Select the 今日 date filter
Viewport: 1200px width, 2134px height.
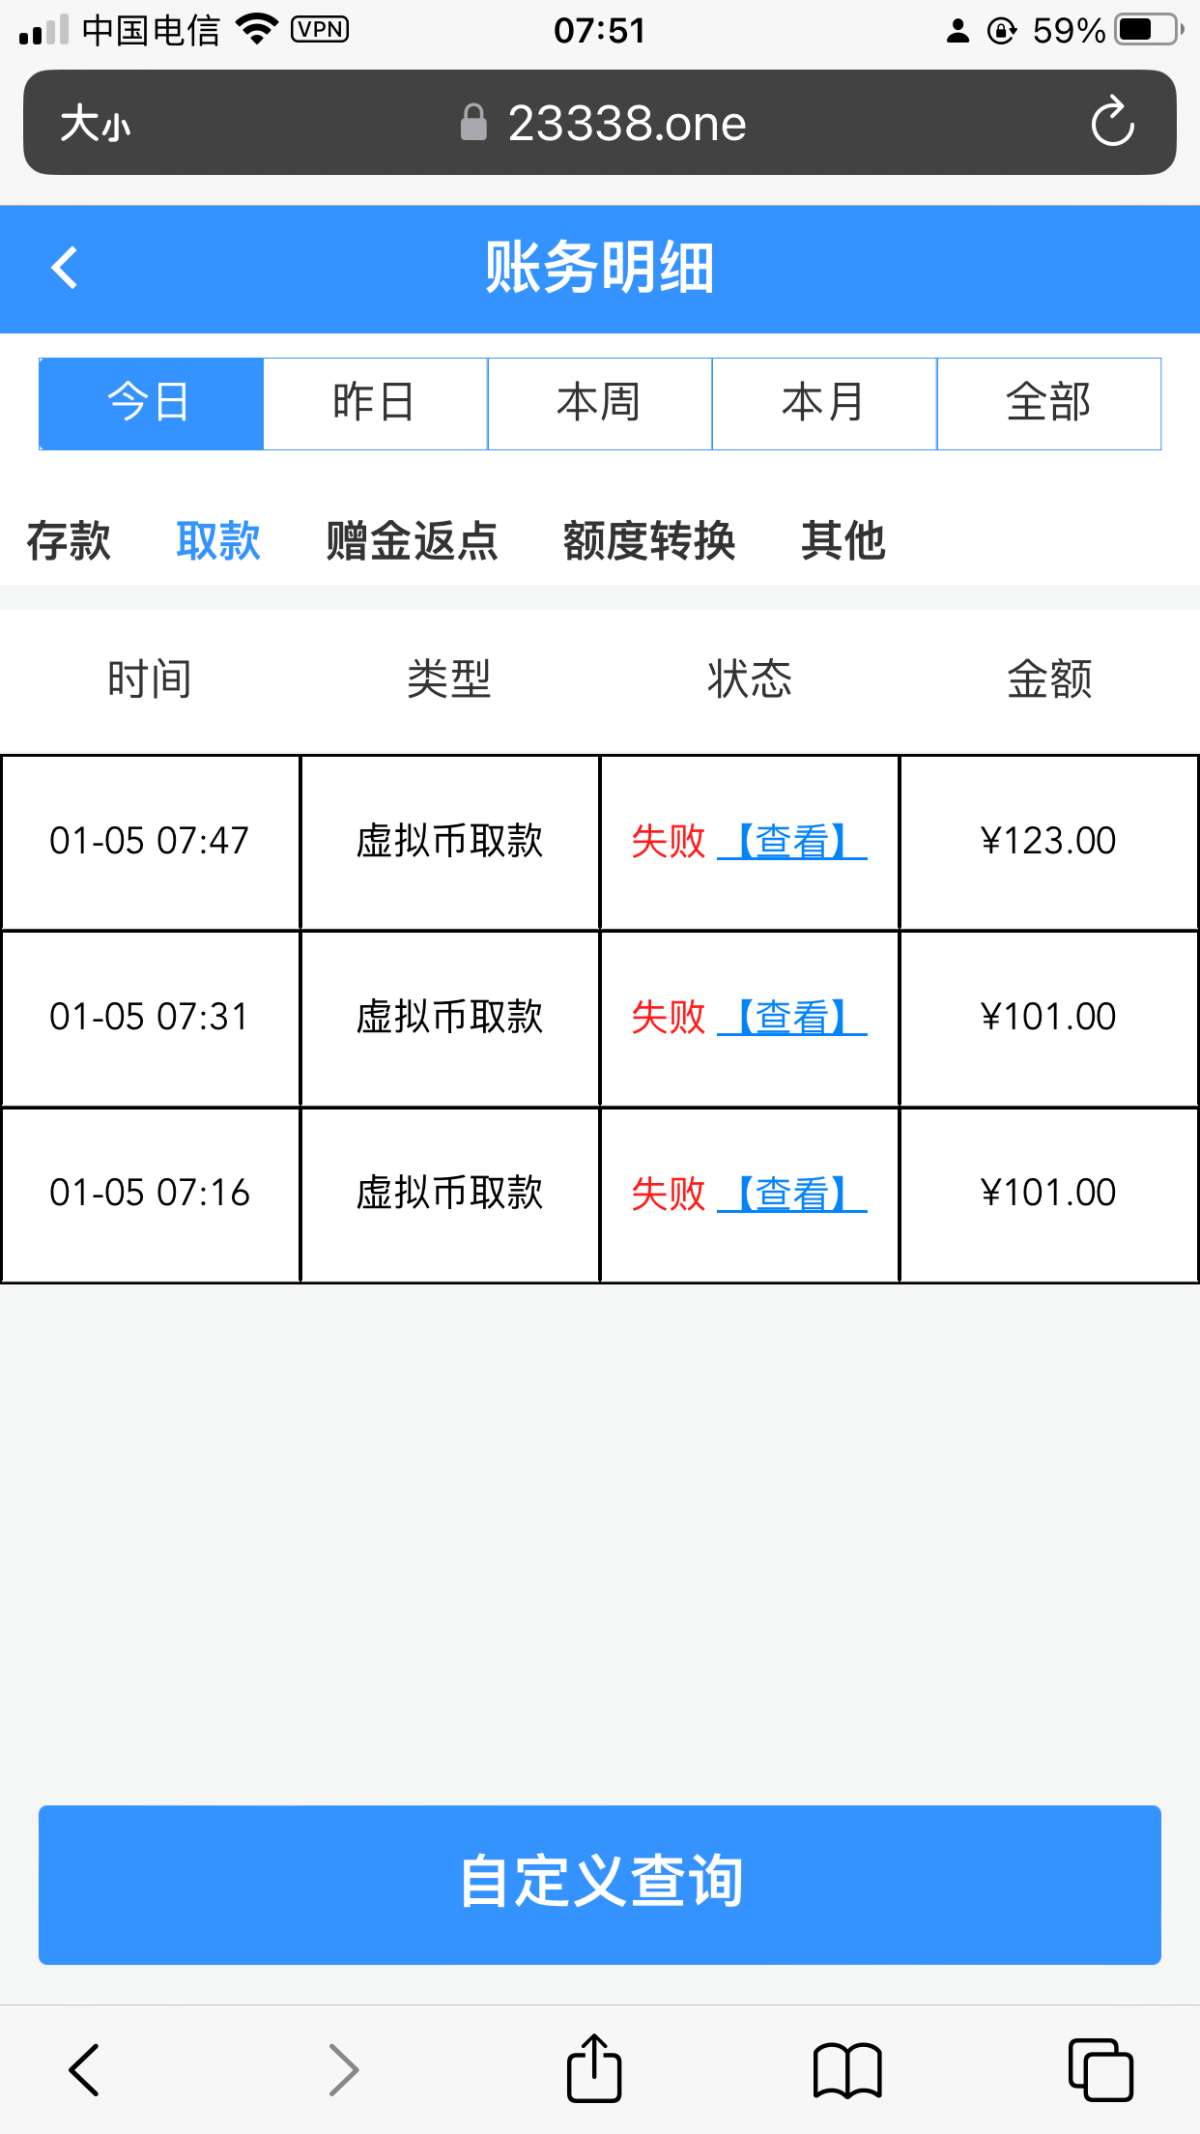(151, 403)
